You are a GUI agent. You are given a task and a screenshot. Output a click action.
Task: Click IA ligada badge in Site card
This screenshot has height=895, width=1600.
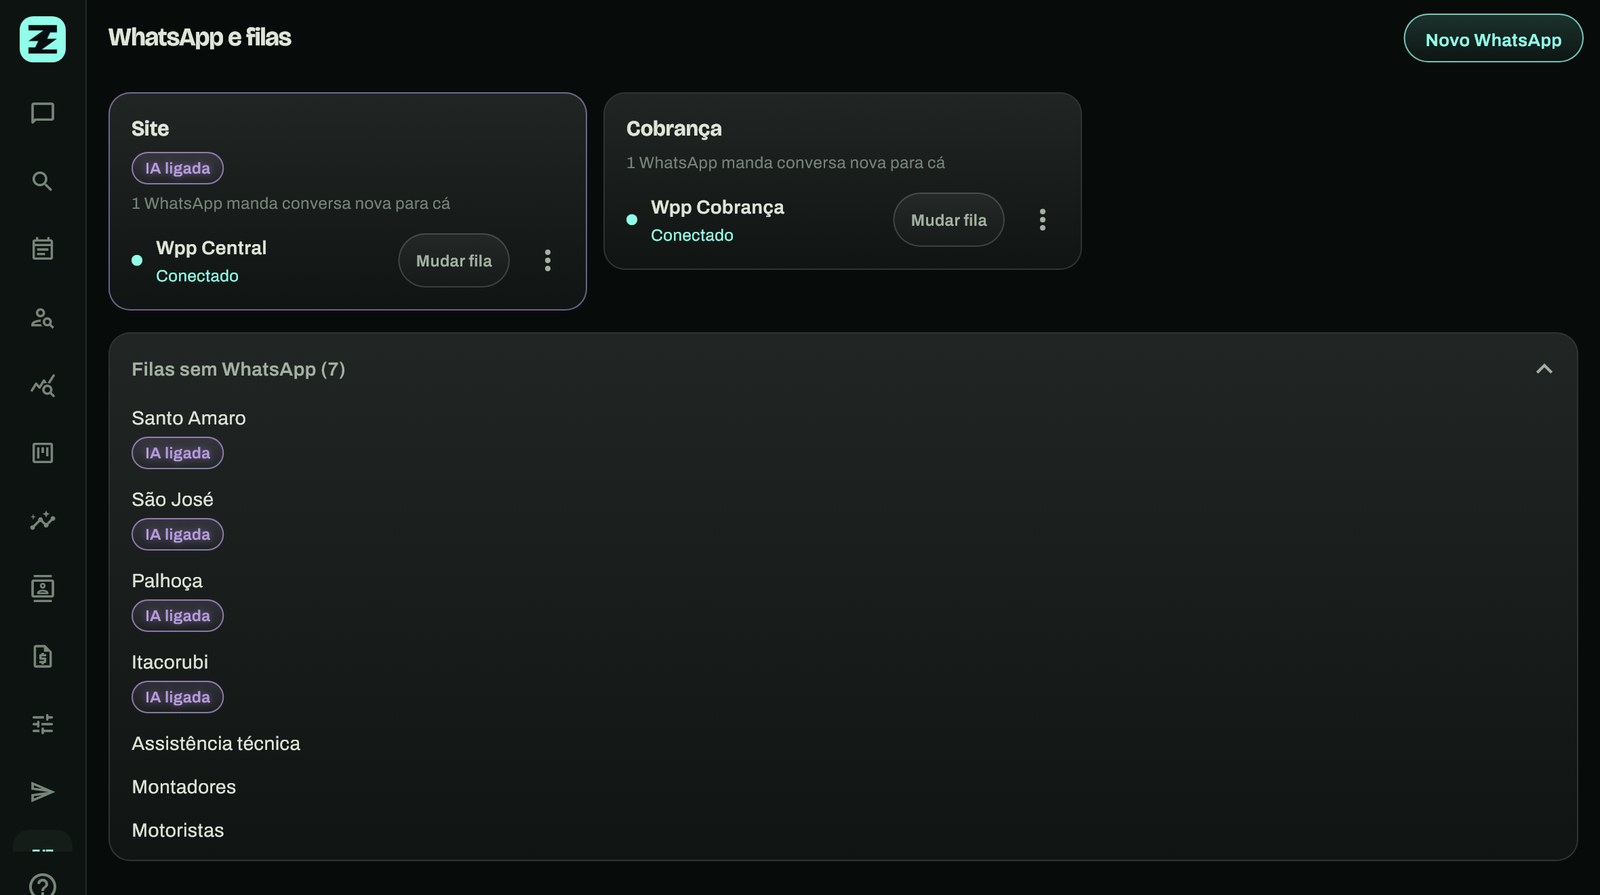(x=178, y=168)
